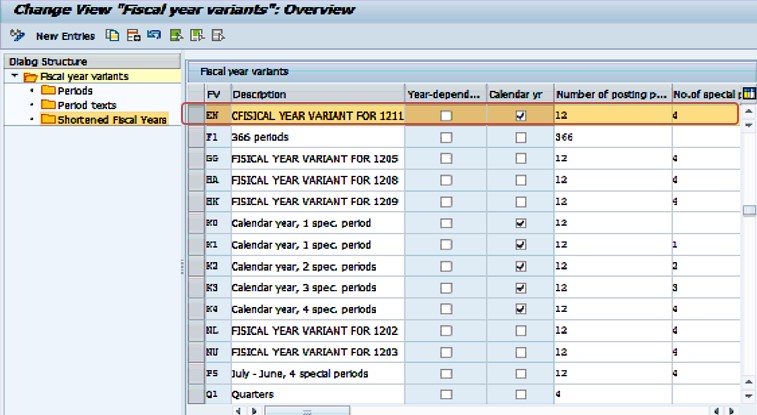
Task: Click the horizontal scrollbar thumb below table
Action: (x=307, y=411)
